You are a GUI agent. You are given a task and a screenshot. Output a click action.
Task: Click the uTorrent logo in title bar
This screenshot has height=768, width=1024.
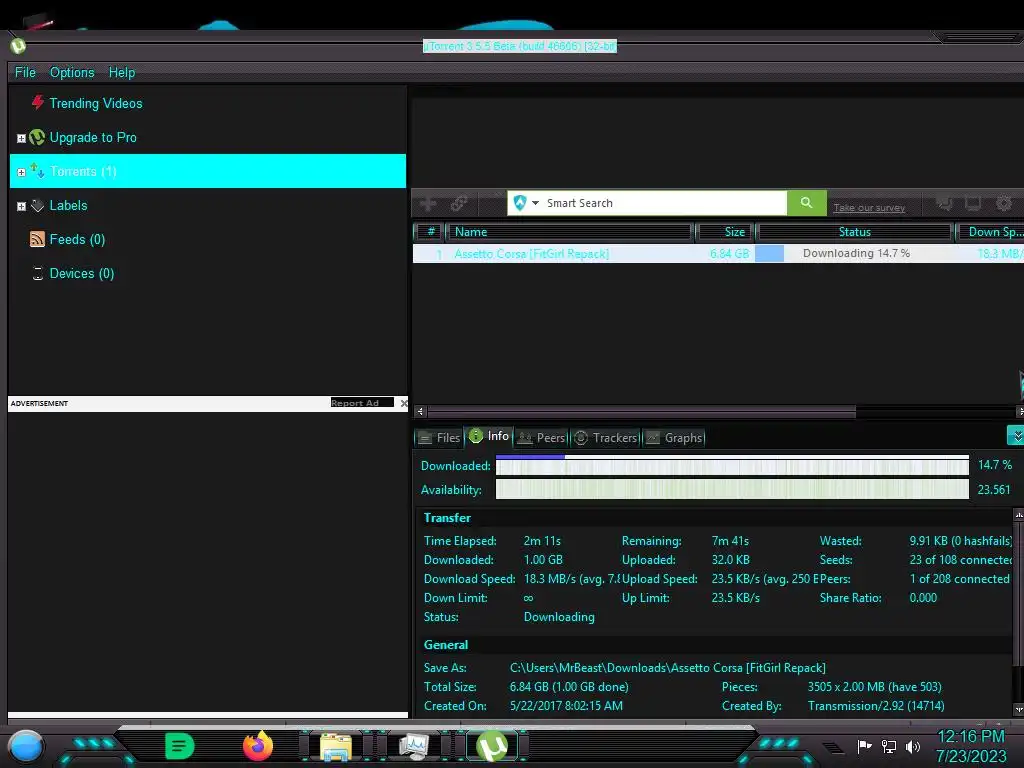coord(18,46)
